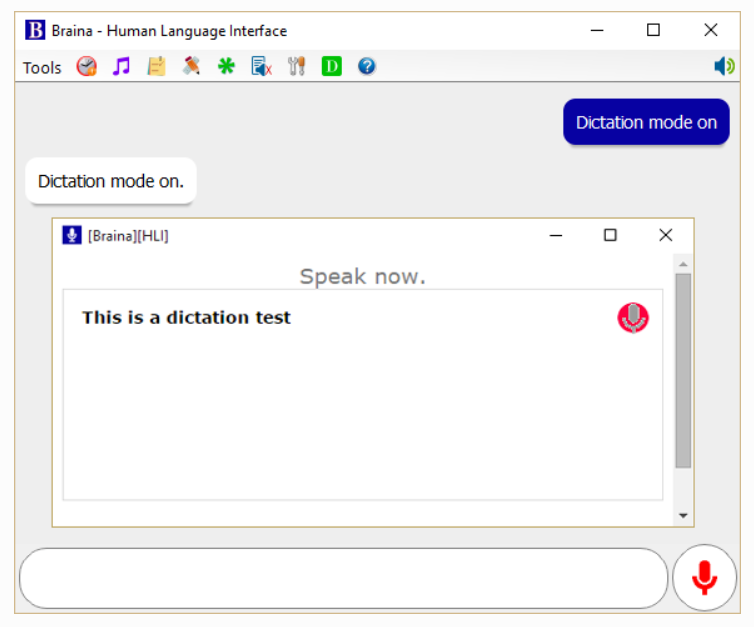This screenshot has height=627, width=754.
Task: Click the scroll up arrow in dictation window
Action: (x=683, y=264)
